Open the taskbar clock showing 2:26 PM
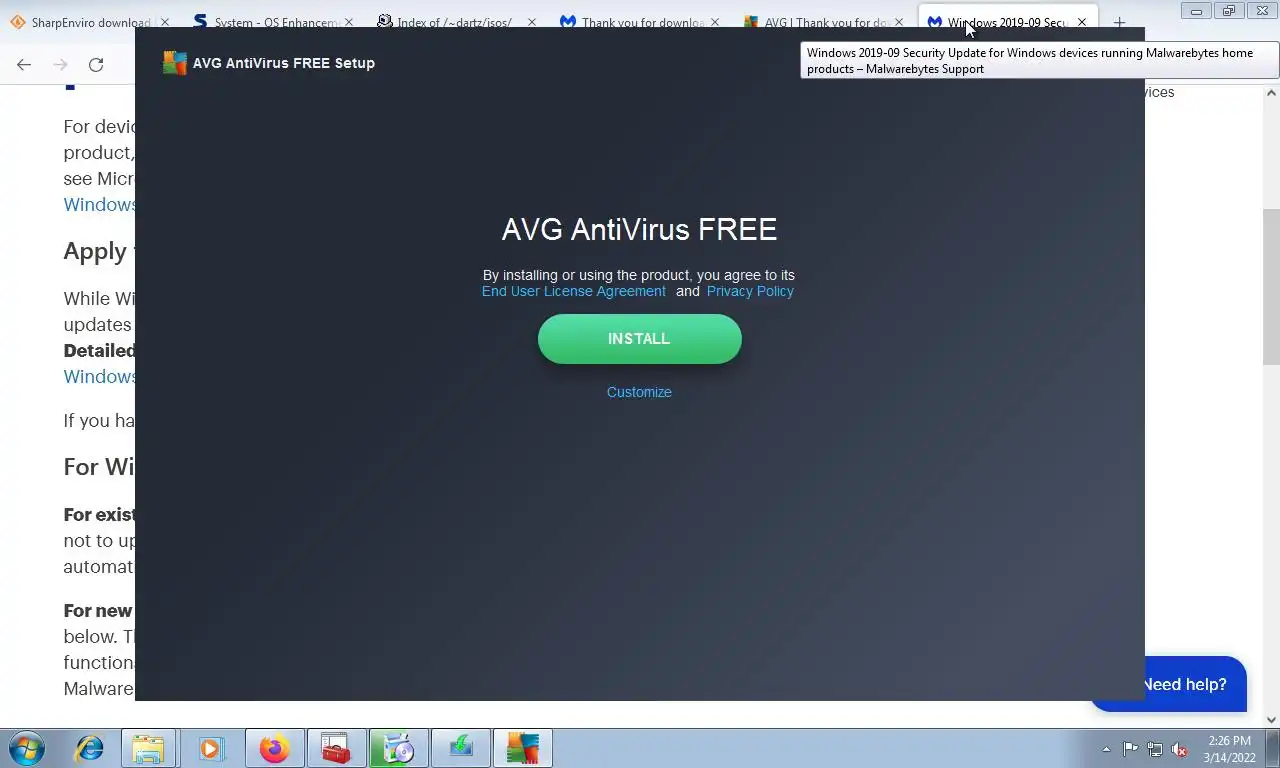 tap(1229, 749)
